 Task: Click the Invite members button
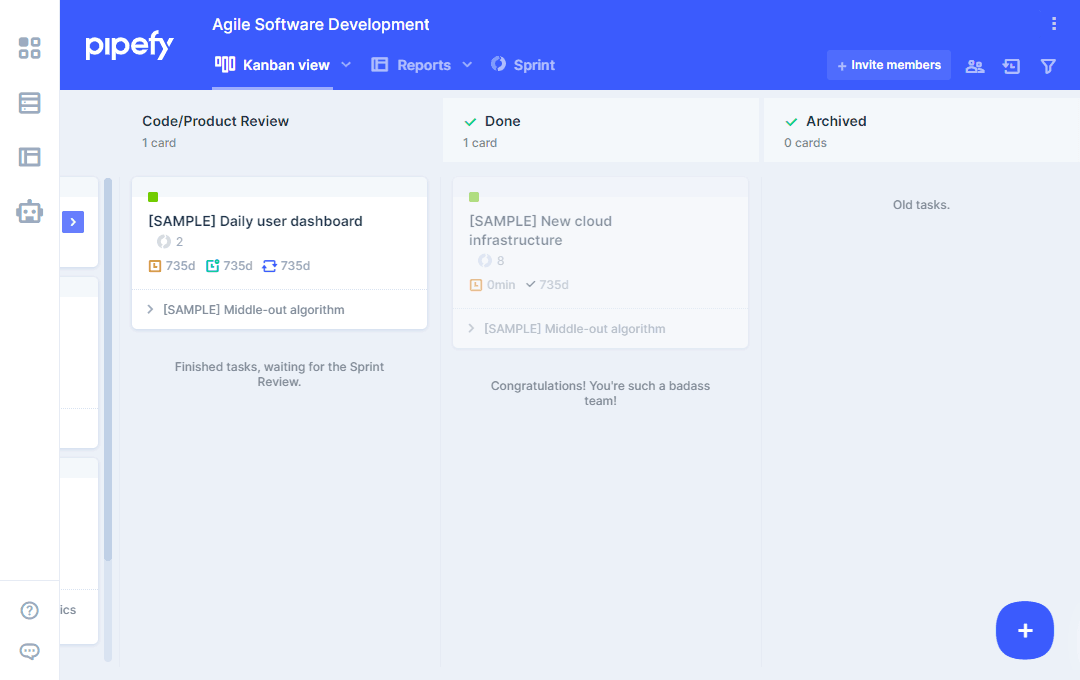[888, 65]
